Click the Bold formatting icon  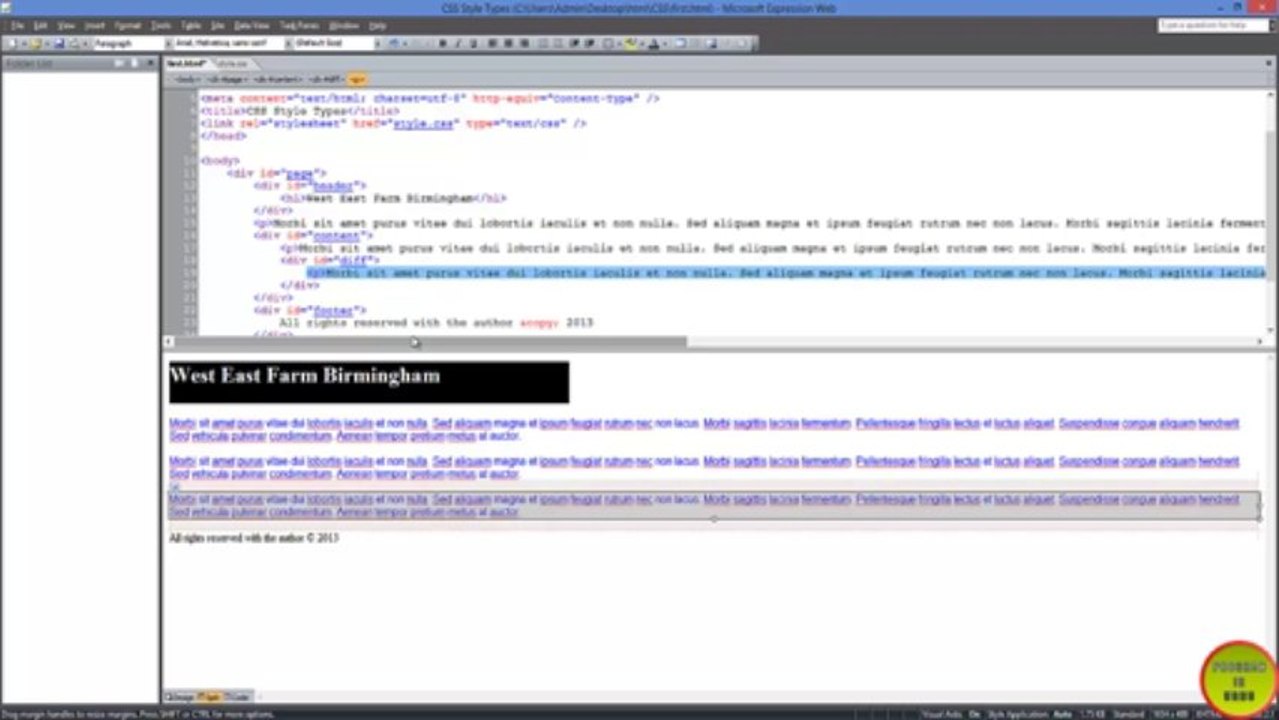click(x=442, y=44)
